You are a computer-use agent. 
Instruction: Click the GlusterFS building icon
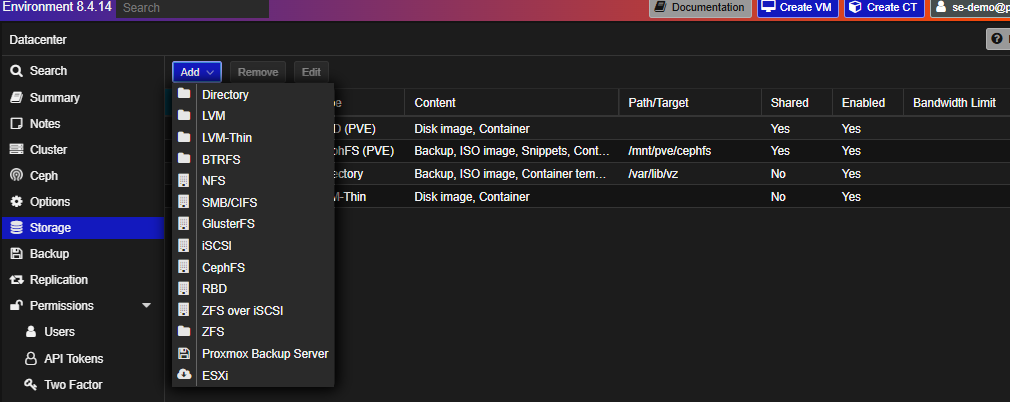[184, 224]
